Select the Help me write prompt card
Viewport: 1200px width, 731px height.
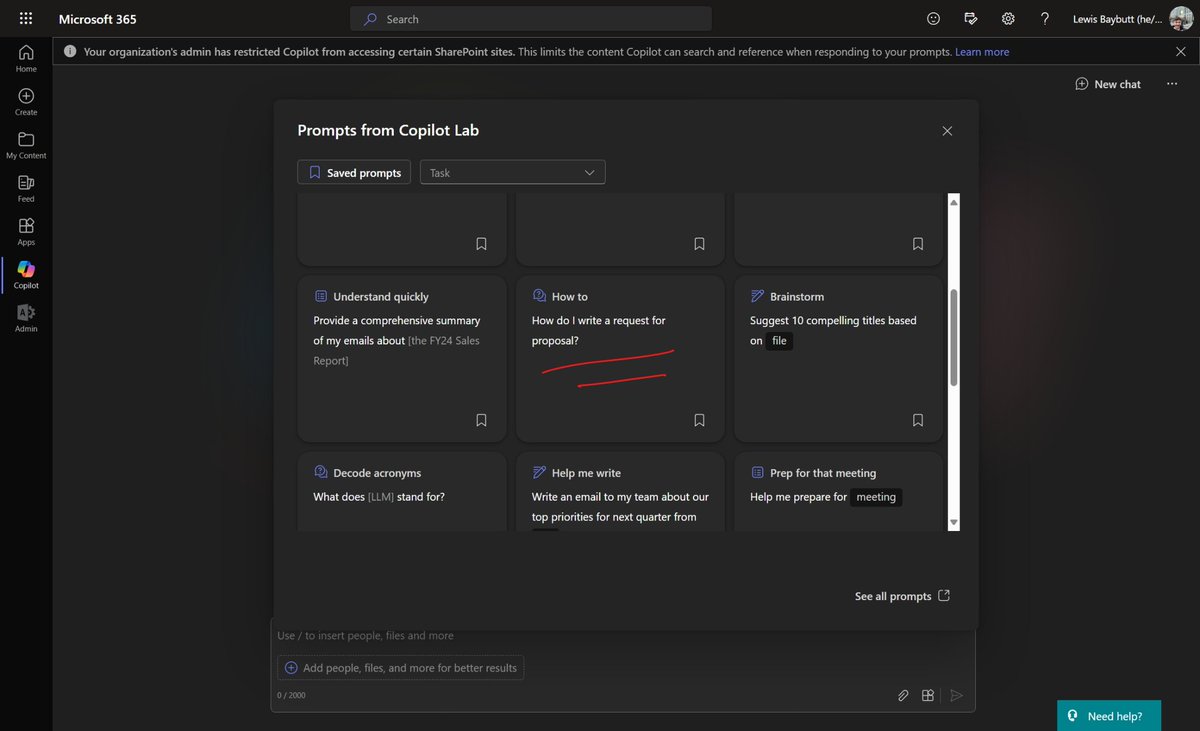[620, 492]
